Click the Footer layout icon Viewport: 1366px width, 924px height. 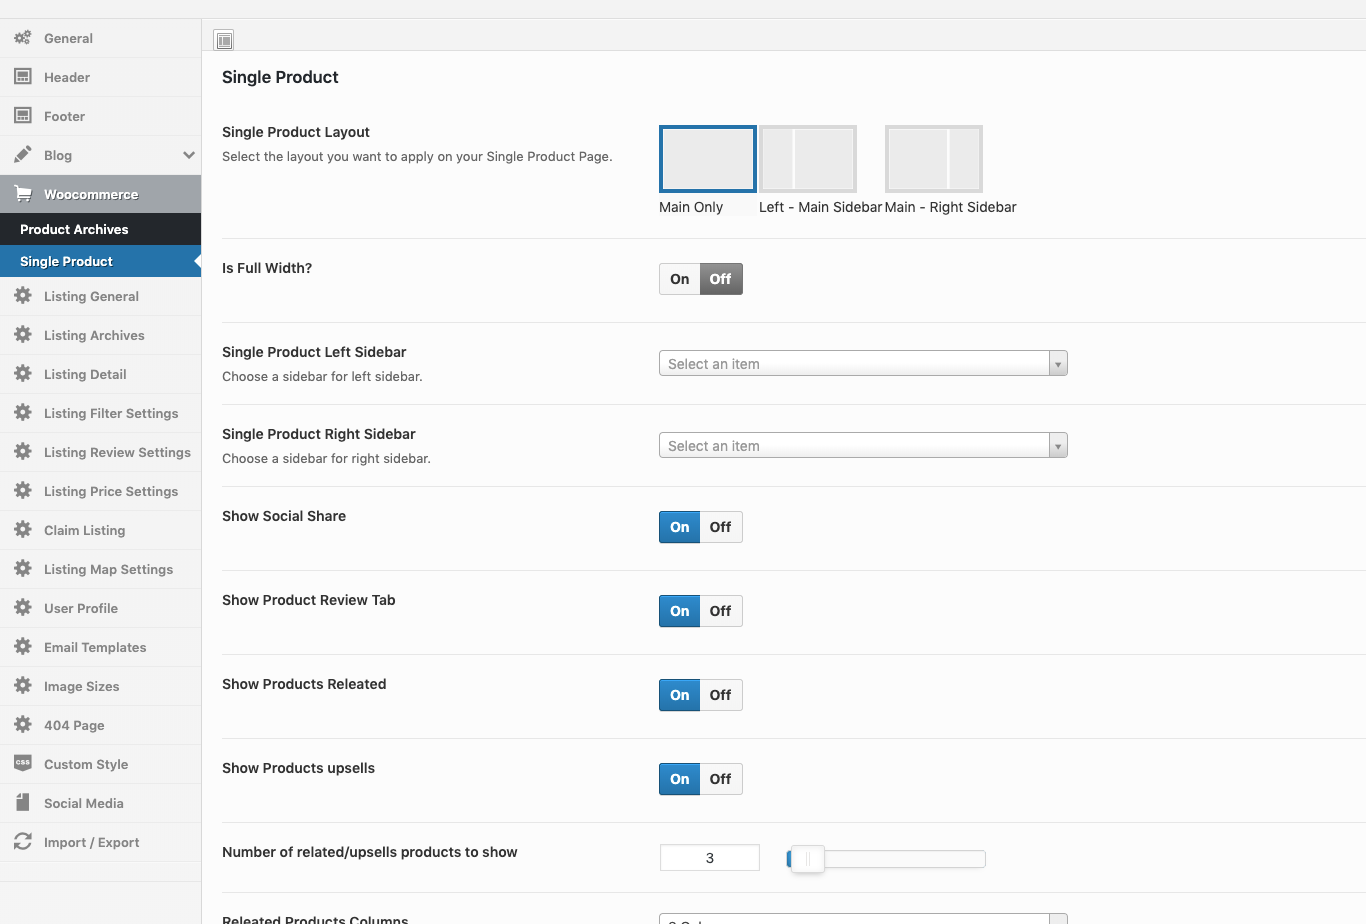pos(22,116)
